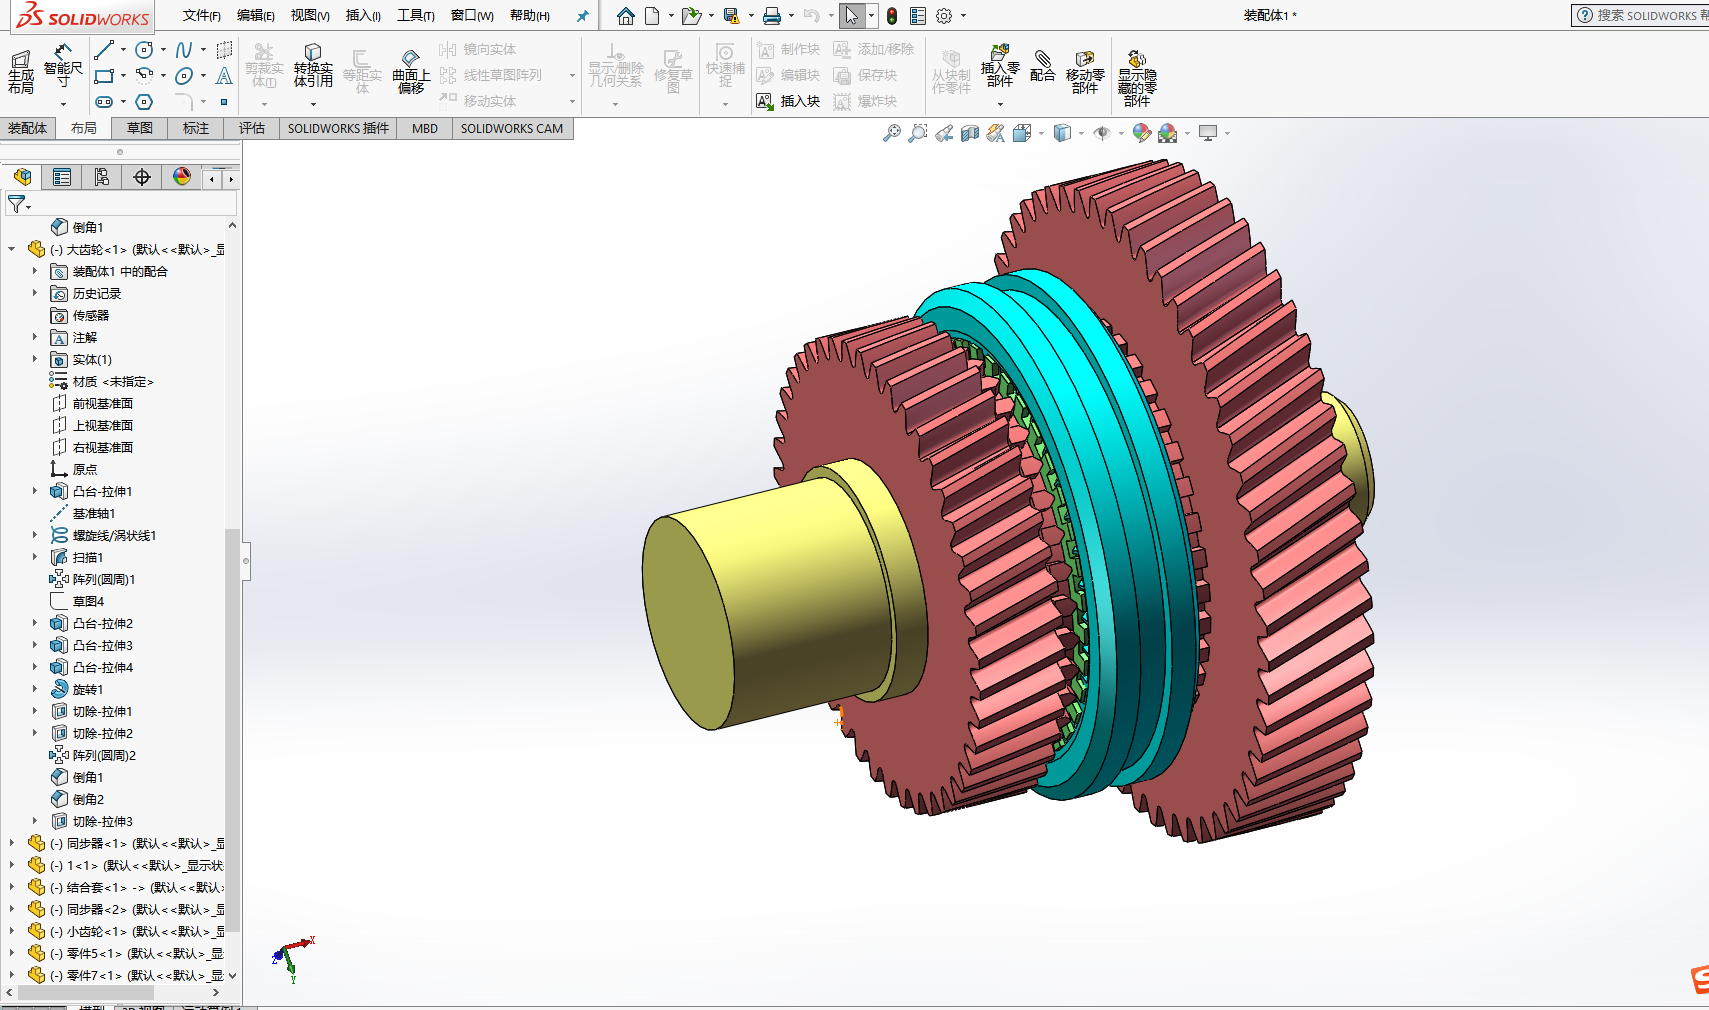Screen dimensions: 1709x1010
Task: Click the Print icon
Action: point(771,16)
